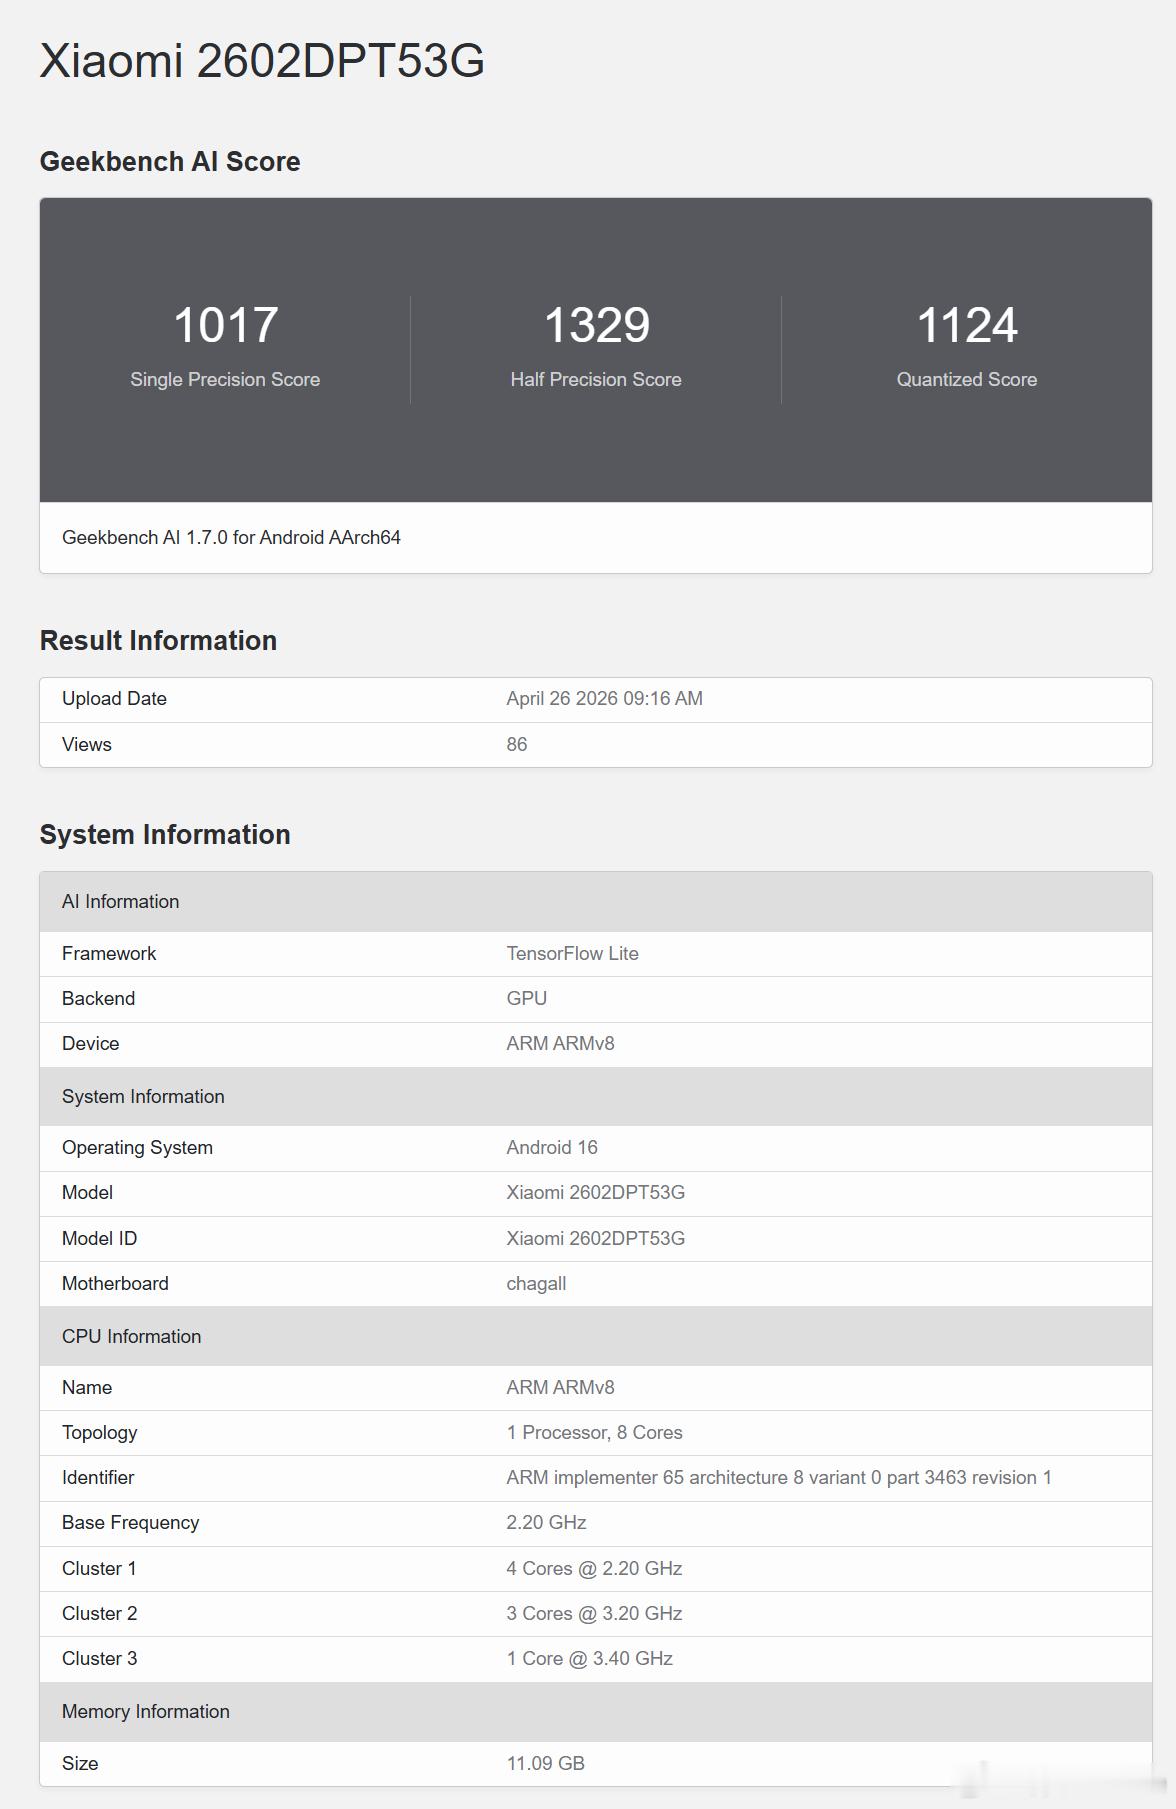Click the Device row label
1176x1809 pixels.
point(90,1043)
